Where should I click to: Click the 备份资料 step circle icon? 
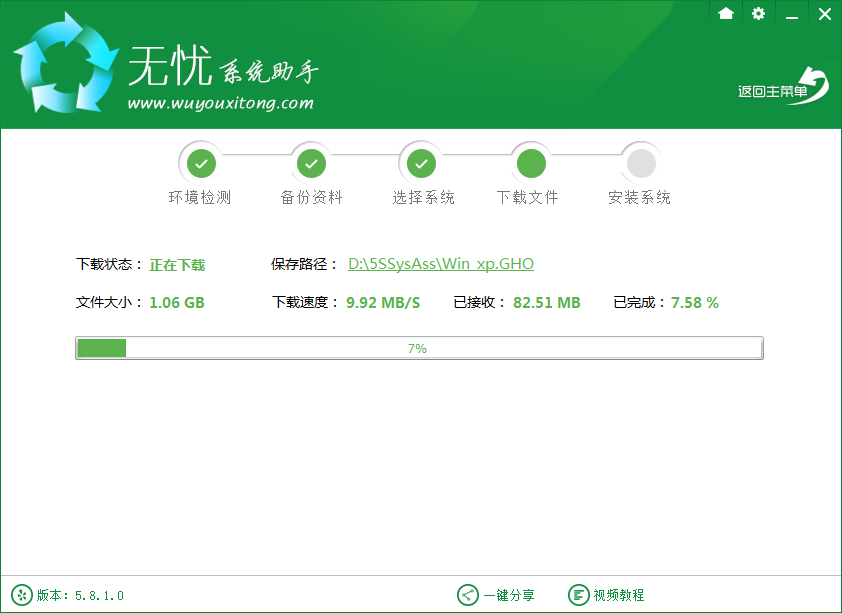(x=311, y=162)
